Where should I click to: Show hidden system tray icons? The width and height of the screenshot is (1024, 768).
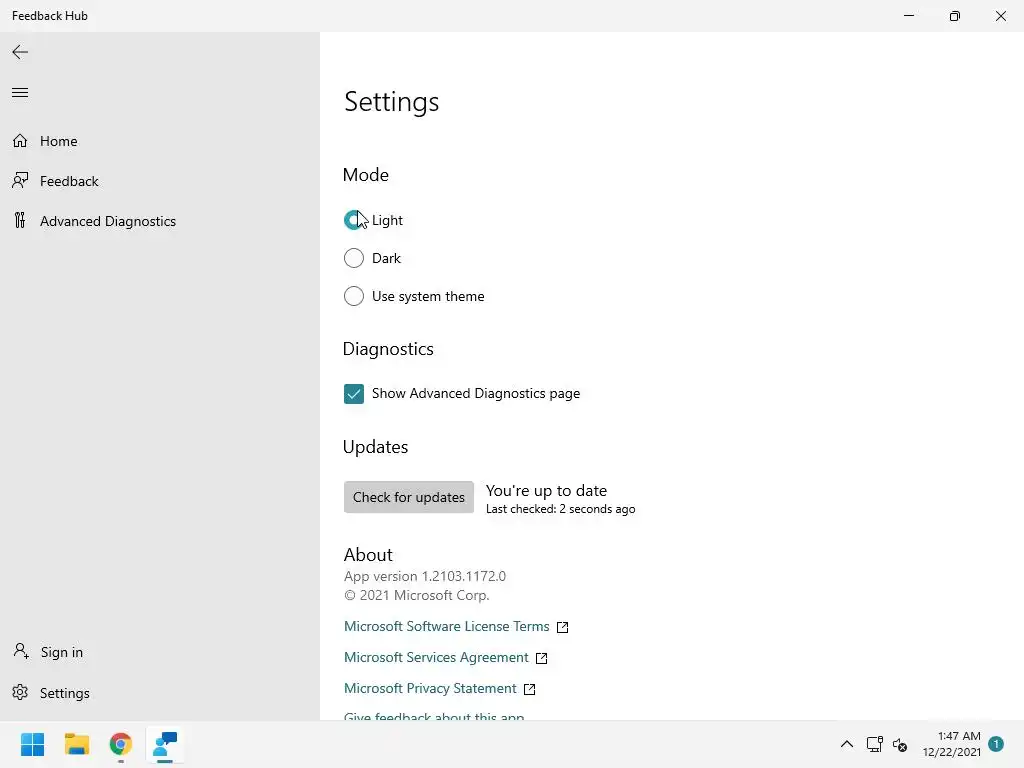click(846, 744)
